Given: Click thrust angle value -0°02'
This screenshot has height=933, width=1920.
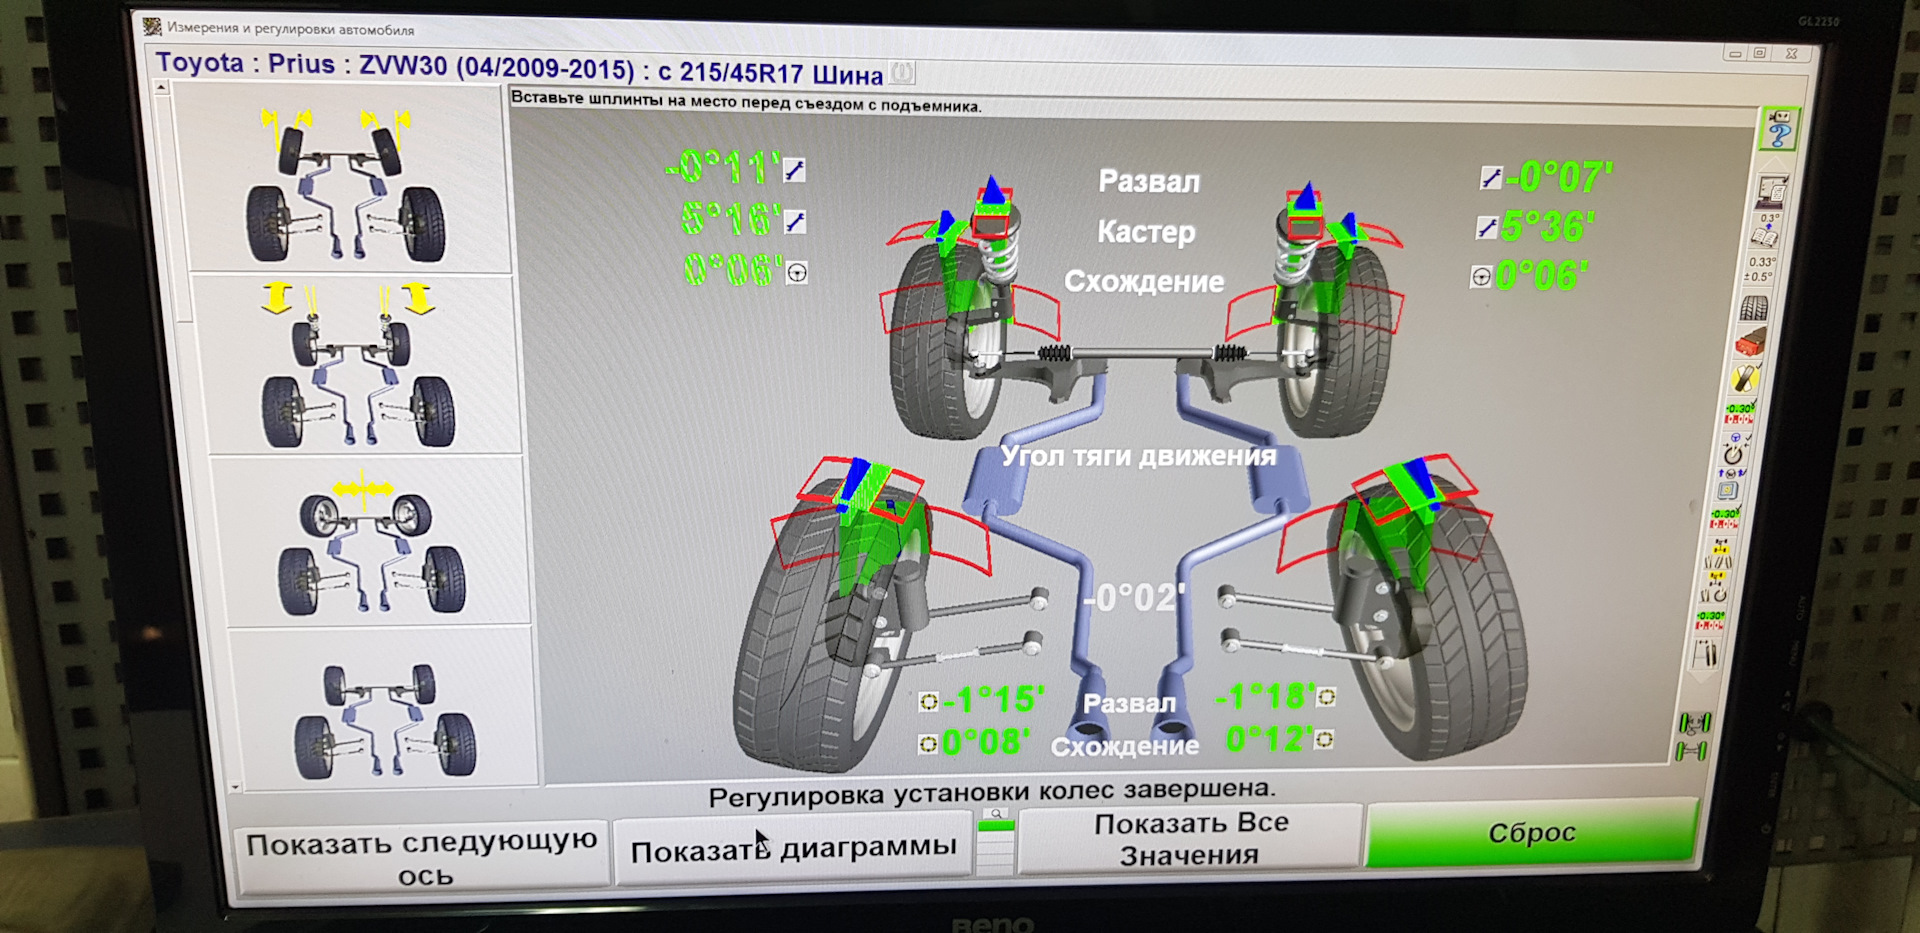Looking at the screenshot, I should coord(1134,598).
